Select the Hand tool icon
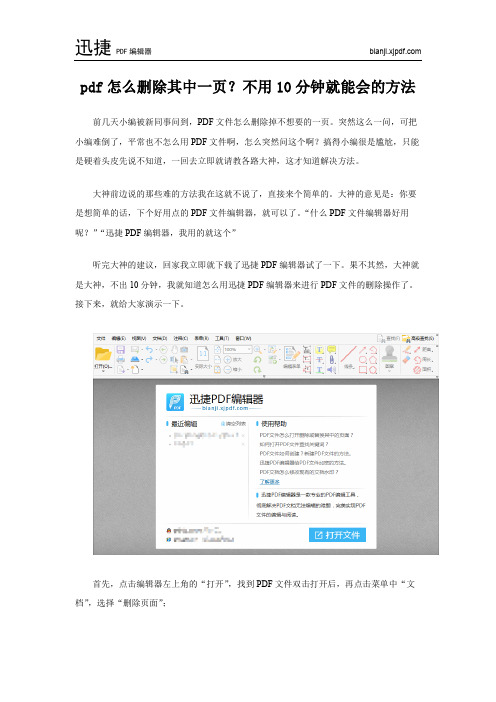 click(175, 350)
